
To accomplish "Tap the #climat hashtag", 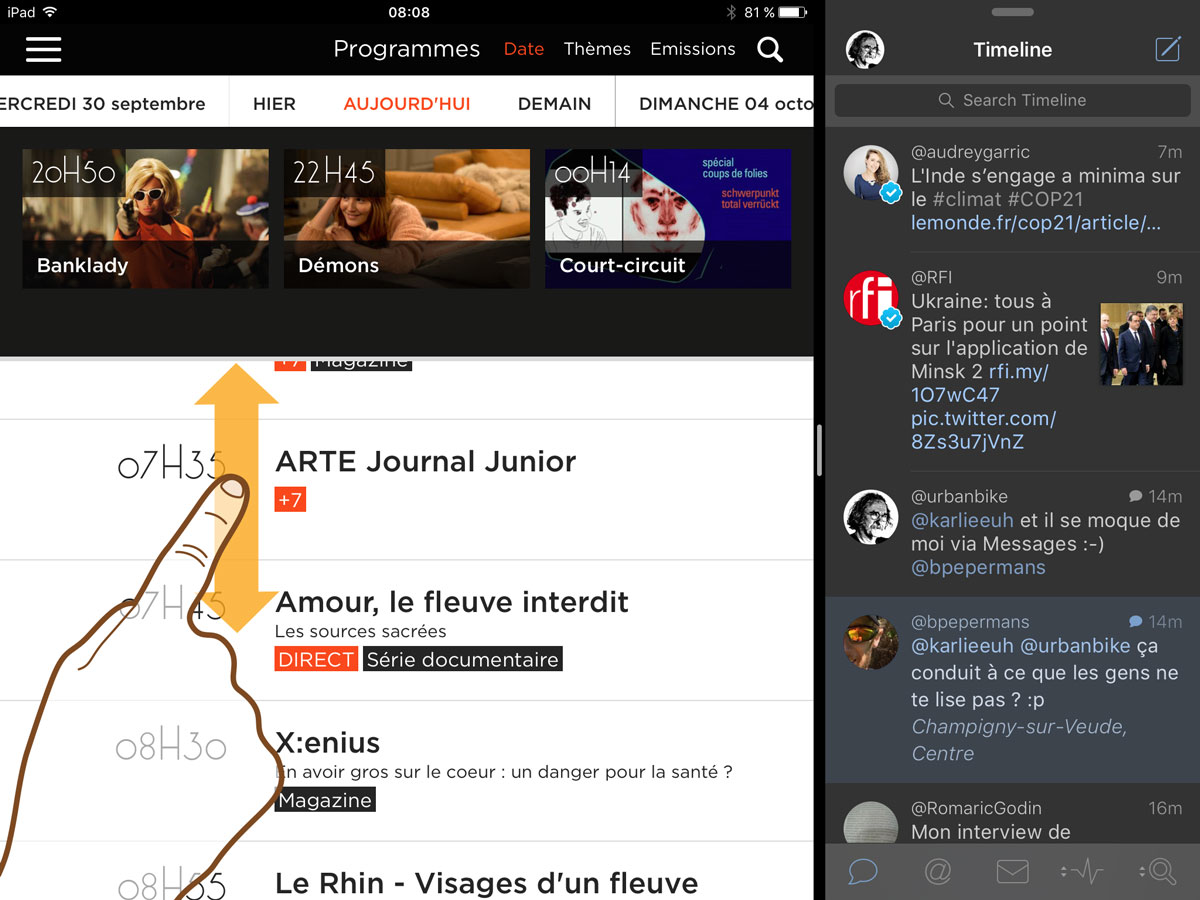I will coord(967,198).
